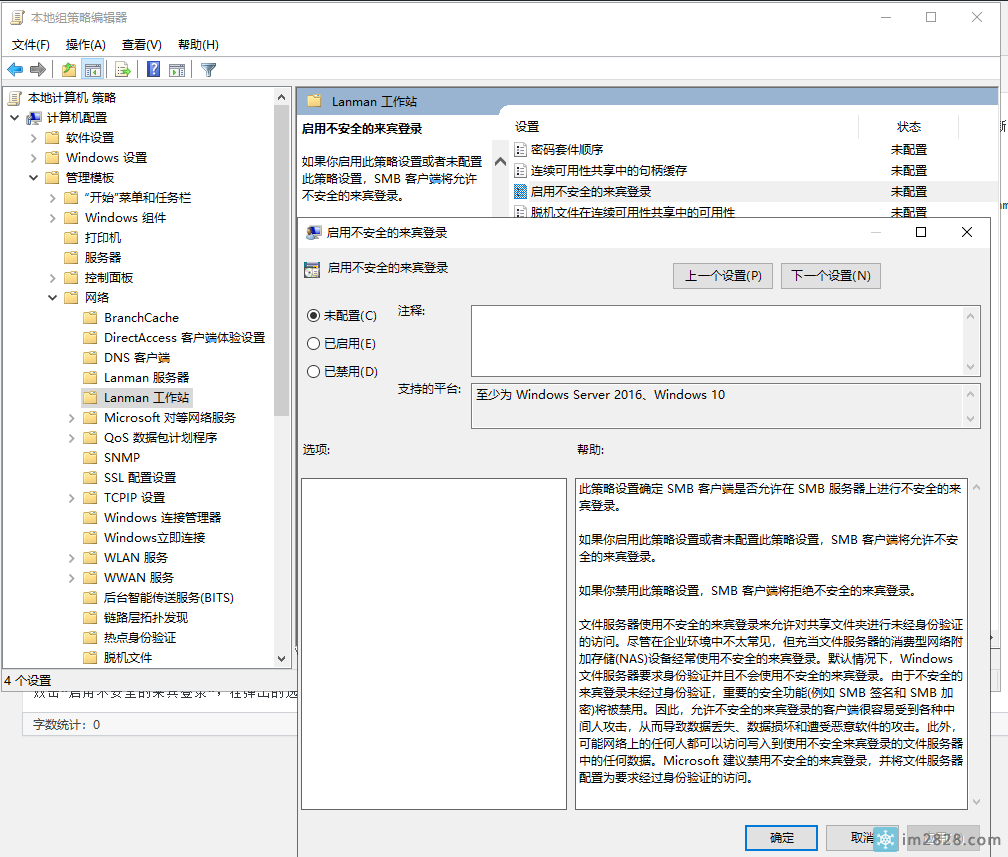1008x857 pixels.
Task: Select the 已禁用 radio button
Action: (x=314, y=371)
